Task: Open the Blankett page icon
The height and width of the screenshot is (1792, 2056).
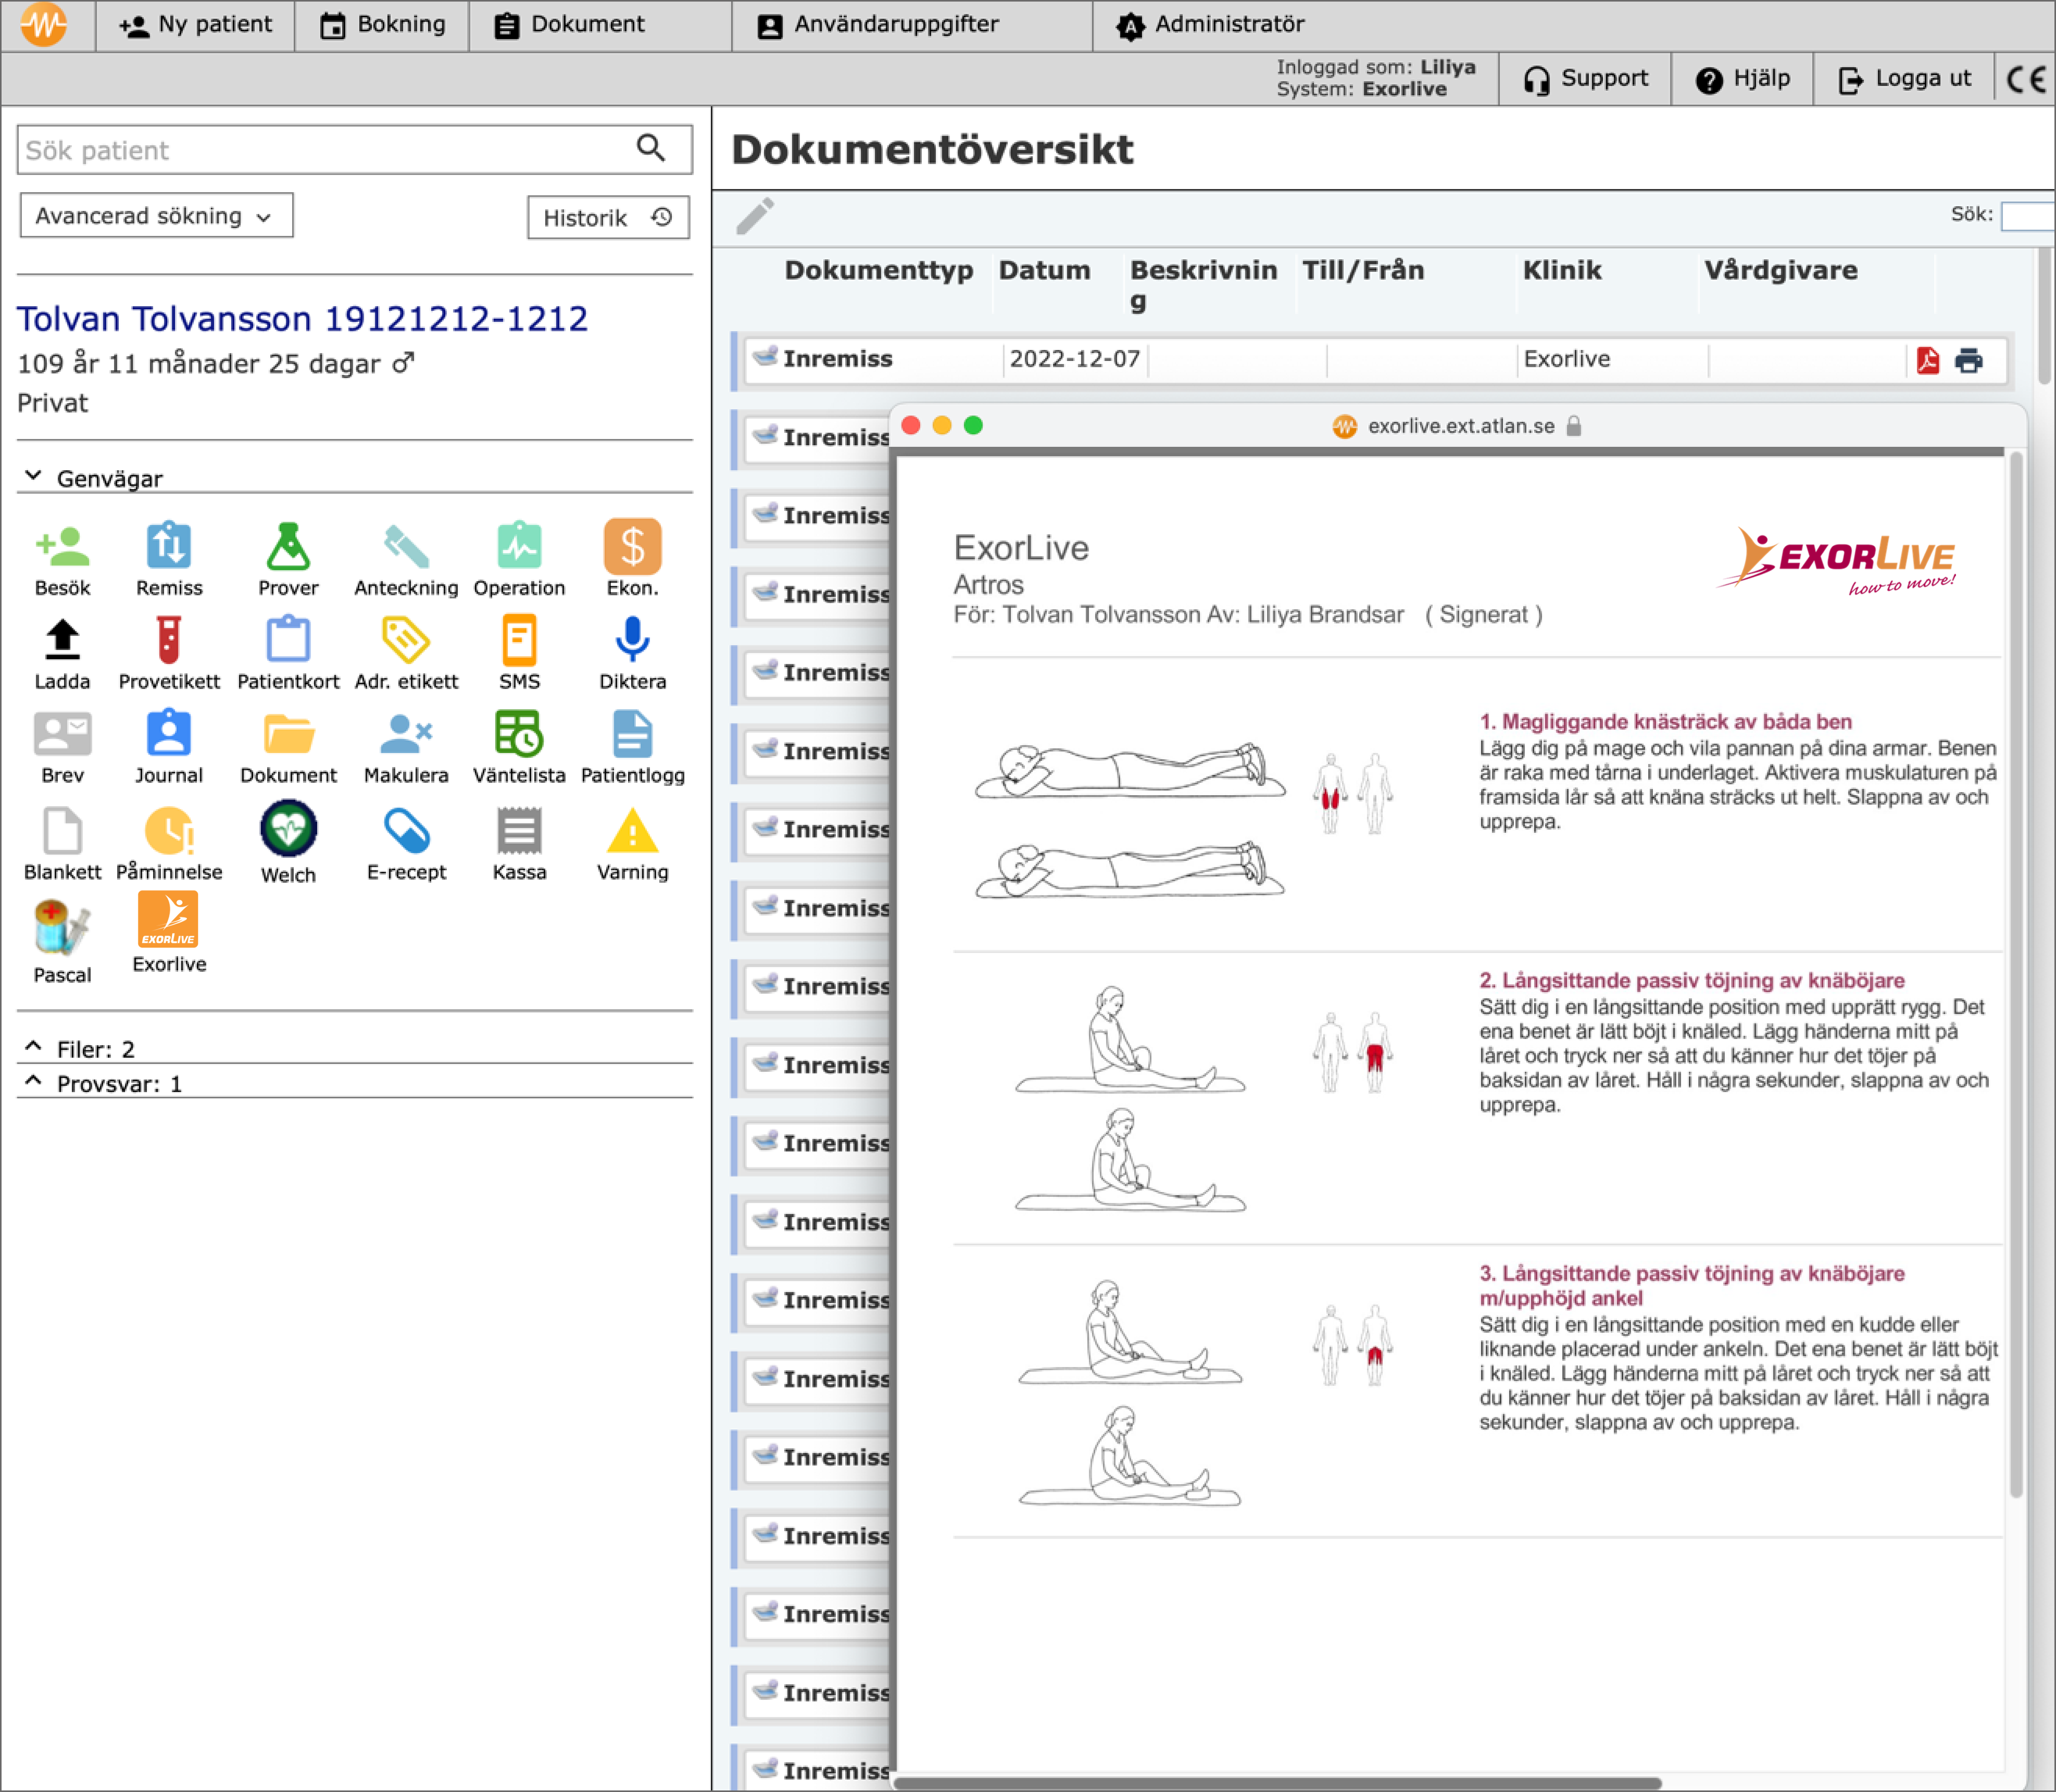Action: pyautogui.click(x=62, y=831)
